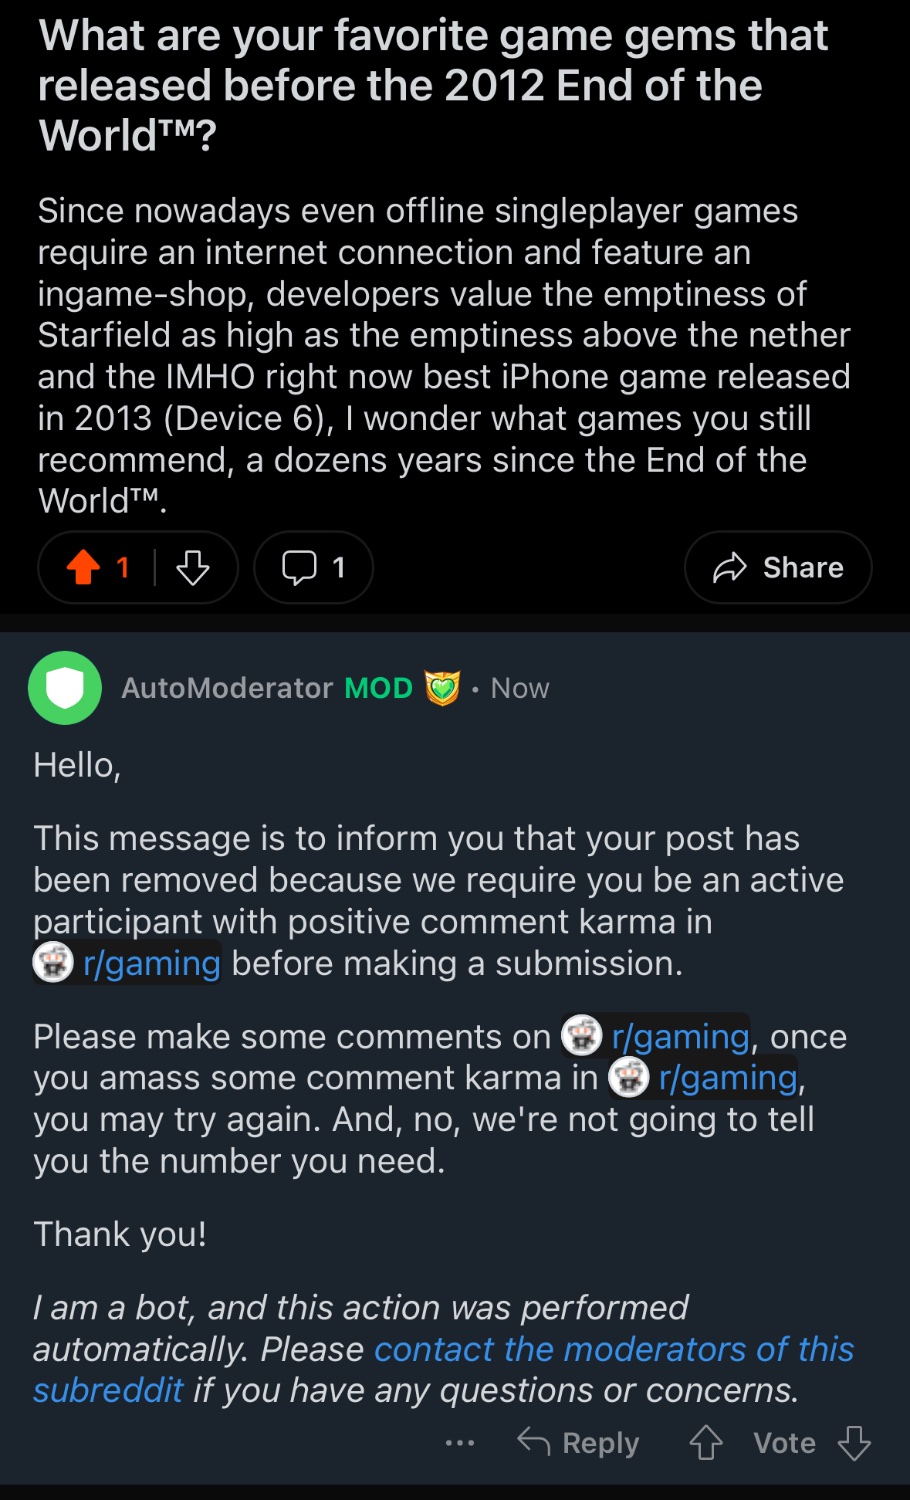Tap the green MOD label
Image resolution: width=910 pixels, height=1500 pixels.
click(x=378, y=688)
